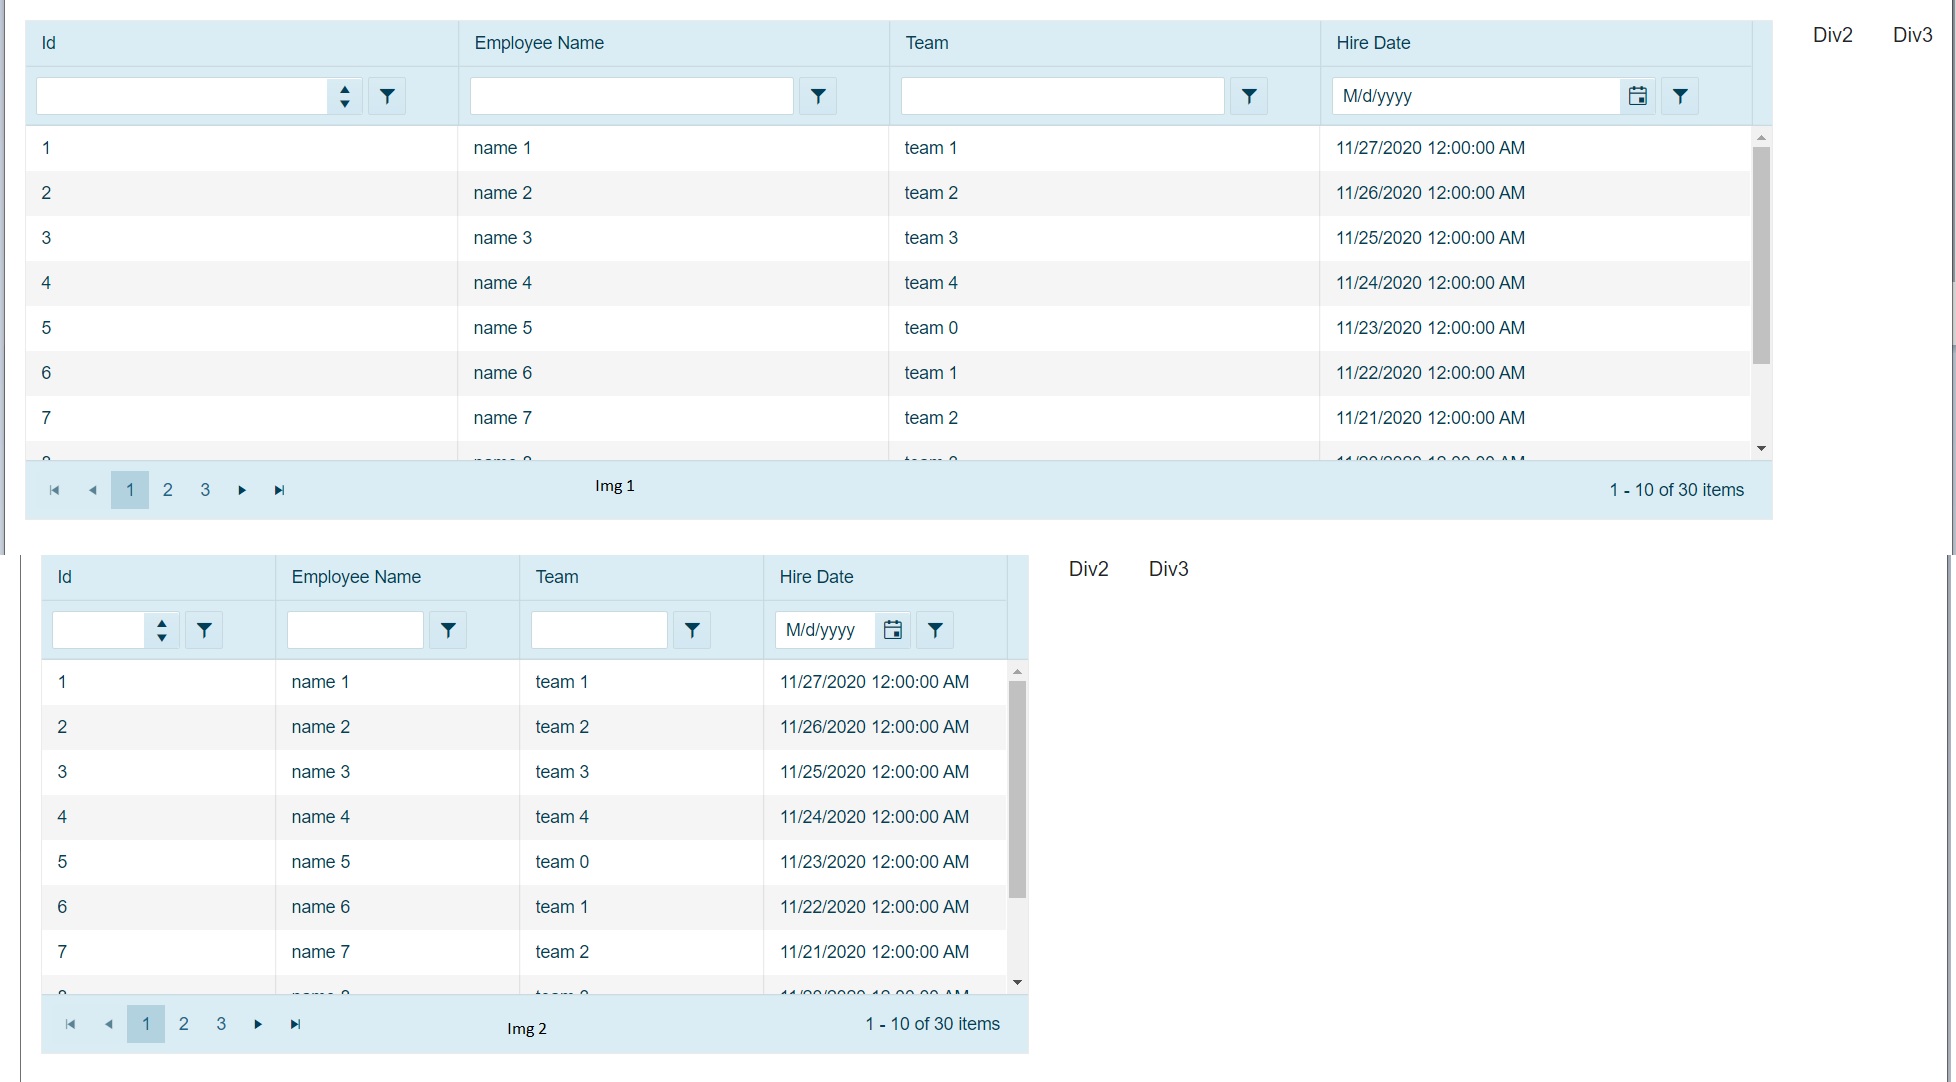Select page 3 in bottom grid pager
The width and height of the screenshot is (1956, 1082).
(x=221, y=1024)
